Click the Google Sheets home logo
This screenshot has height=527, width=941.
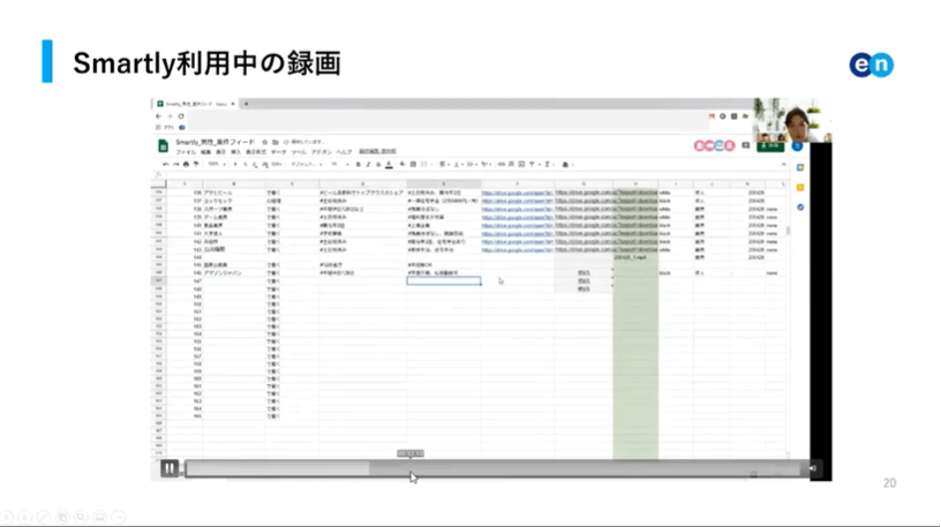tap(163, 146)
